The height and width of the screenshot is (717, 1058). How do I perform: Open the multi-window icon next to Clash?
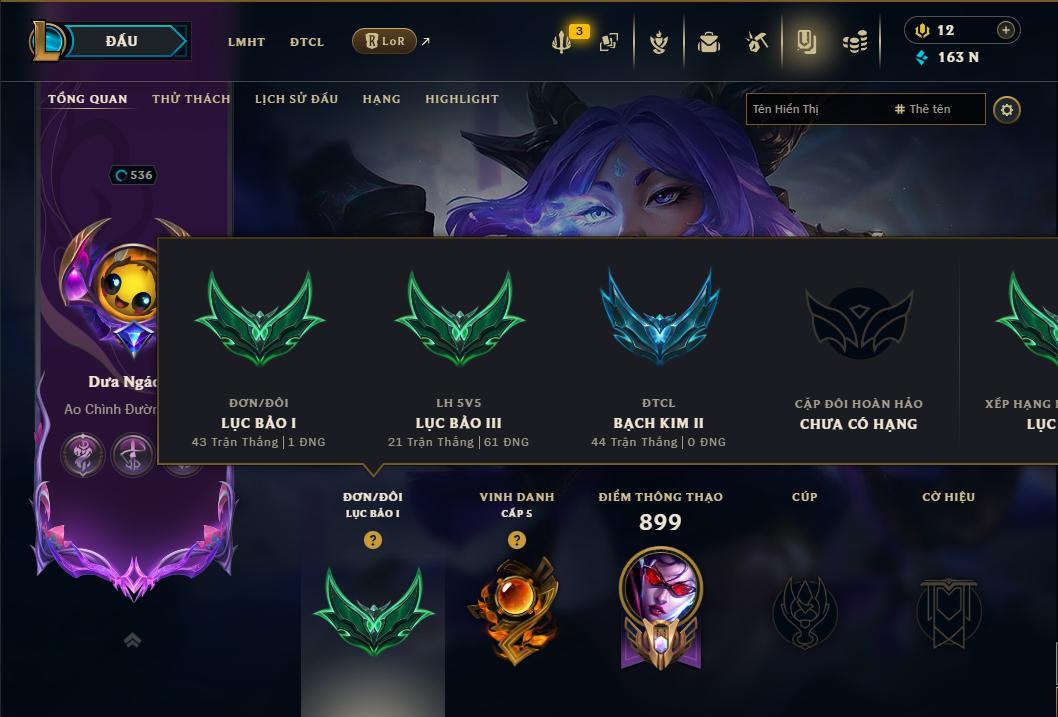tap(609, 42)
